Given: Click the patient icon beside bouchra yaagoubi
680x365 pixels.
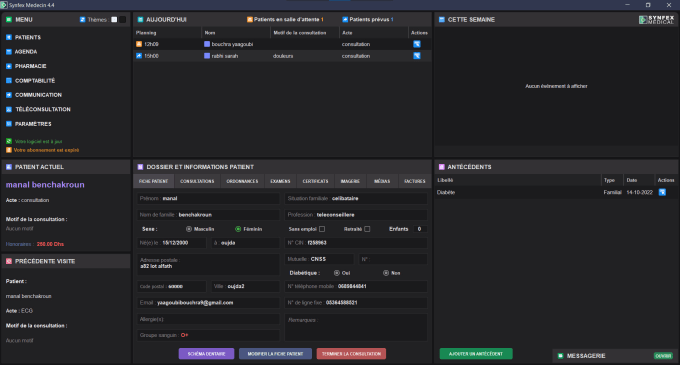Looking at the screenshot, I should point(207,44).
